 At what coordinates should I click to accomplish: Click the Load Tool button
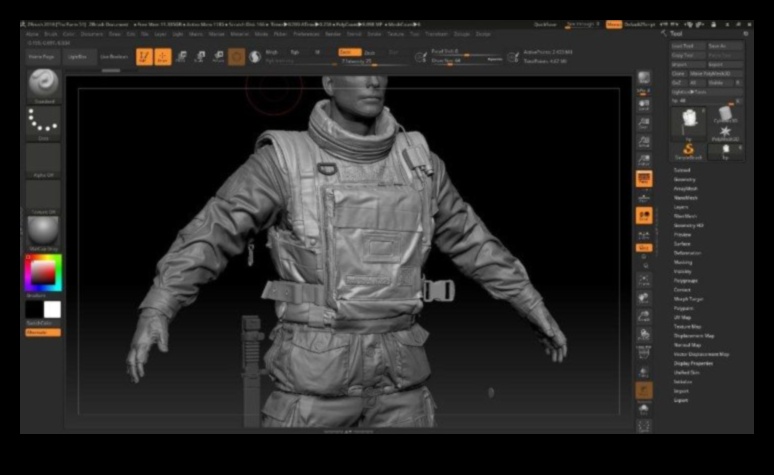(683, 46)
